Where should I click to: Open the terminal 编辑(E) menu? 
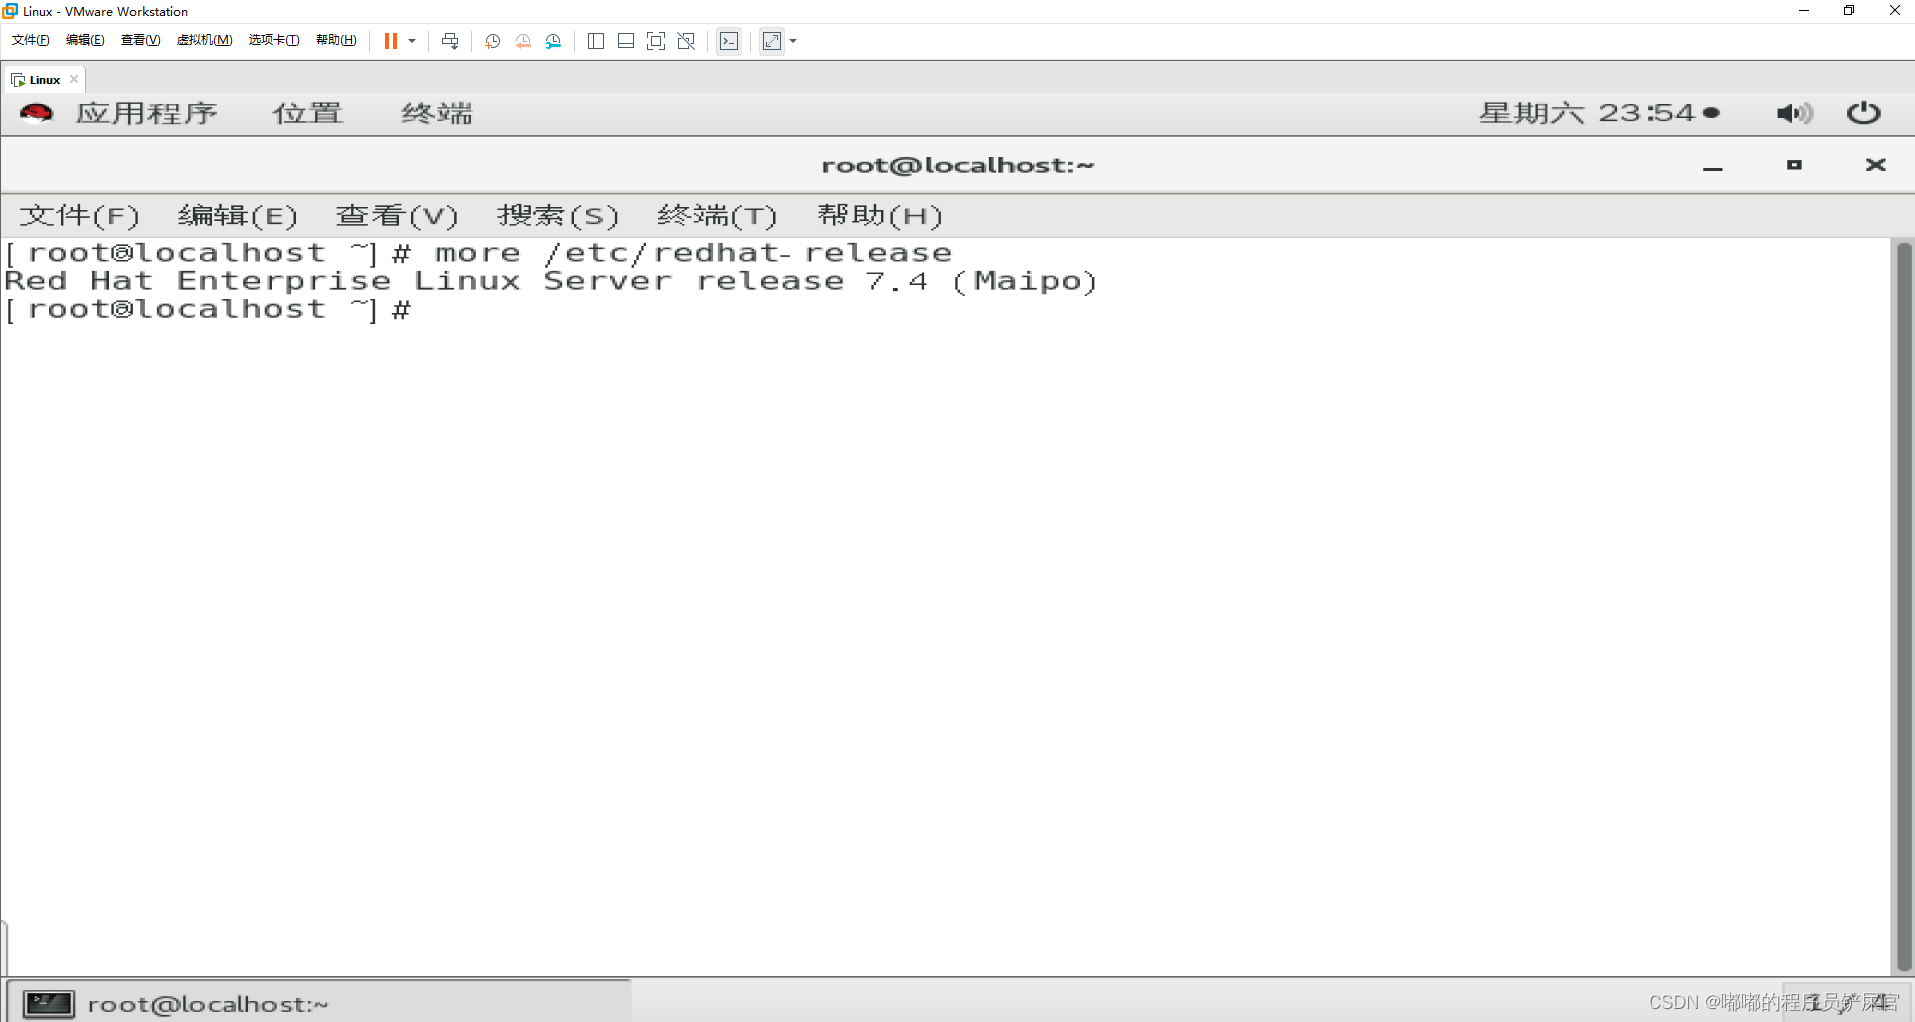[x=238, y=215]
